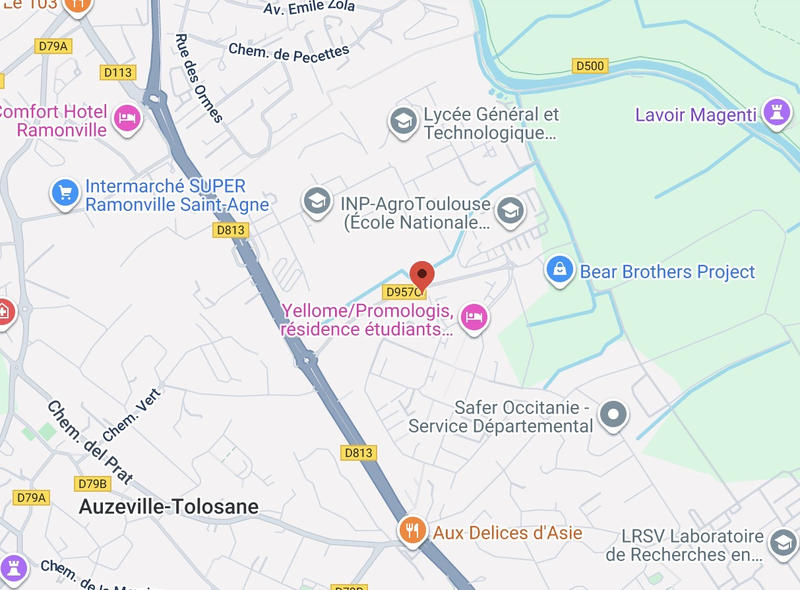
Task: Select the Lavoir Magenti landmark icon
Action: (777, 113)
